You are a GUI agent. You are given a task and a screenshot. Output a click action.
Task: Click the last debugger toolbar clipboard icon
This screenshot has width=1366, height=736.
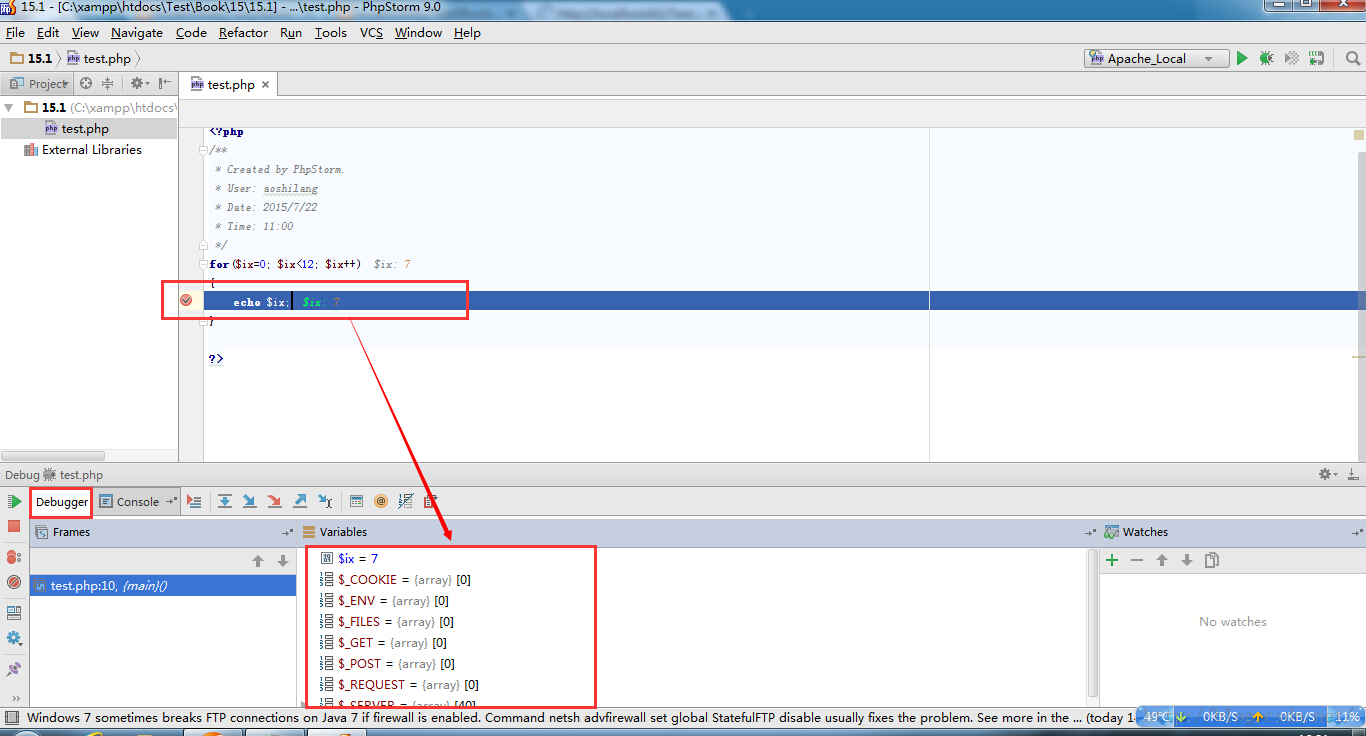click(x=430, y=502)
